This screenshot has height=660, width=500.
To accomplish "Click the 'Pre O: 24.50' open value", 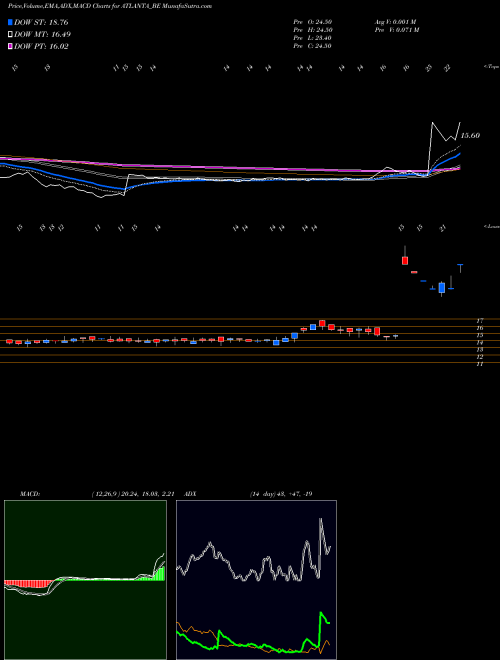I will (x=312, y=22).
